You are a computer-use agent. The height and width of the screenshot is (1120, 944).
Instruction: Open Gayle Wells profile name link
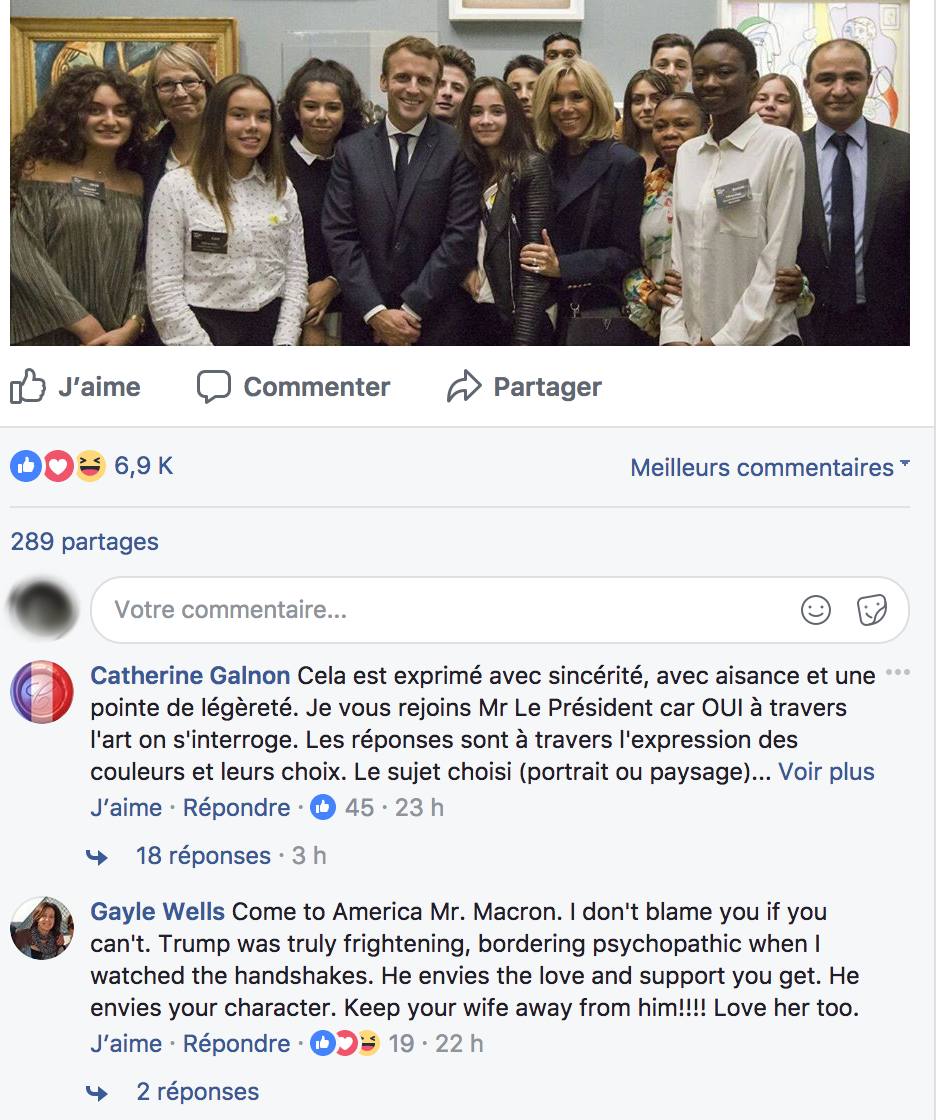point(158,912)
